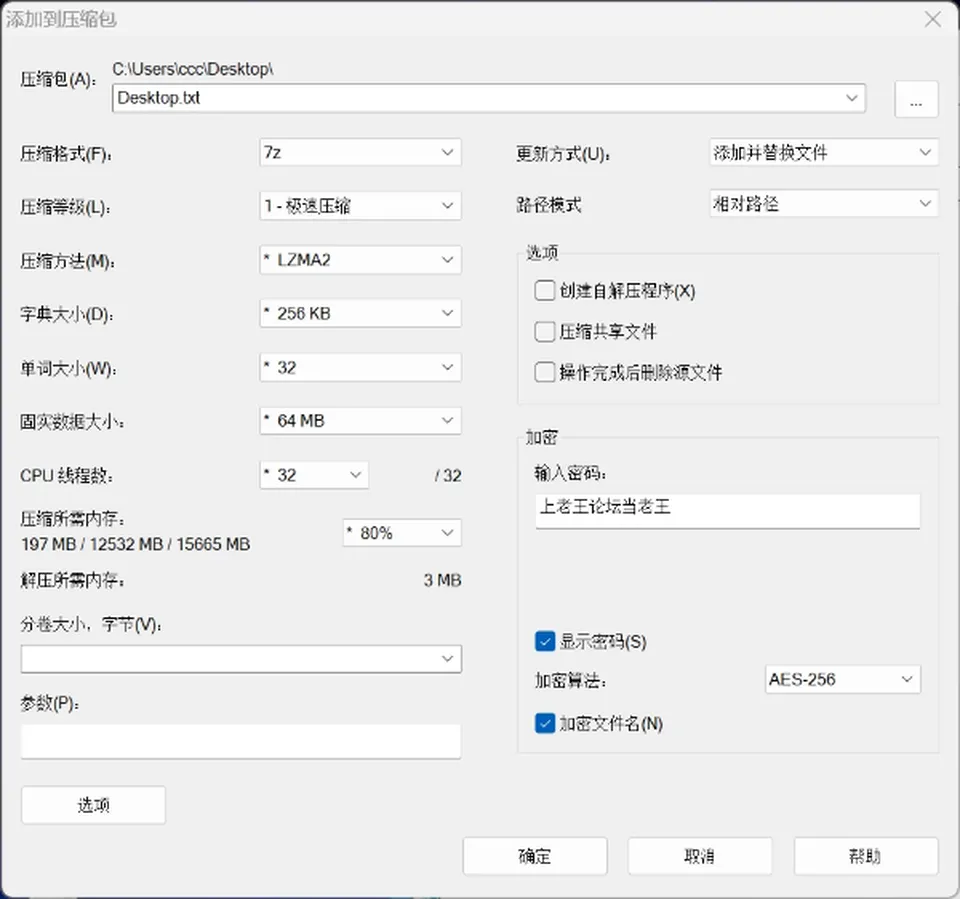This screenshot has height=899, width=960.
Task: Click the 选项 button at bottom left
Action: coord(94,805)
